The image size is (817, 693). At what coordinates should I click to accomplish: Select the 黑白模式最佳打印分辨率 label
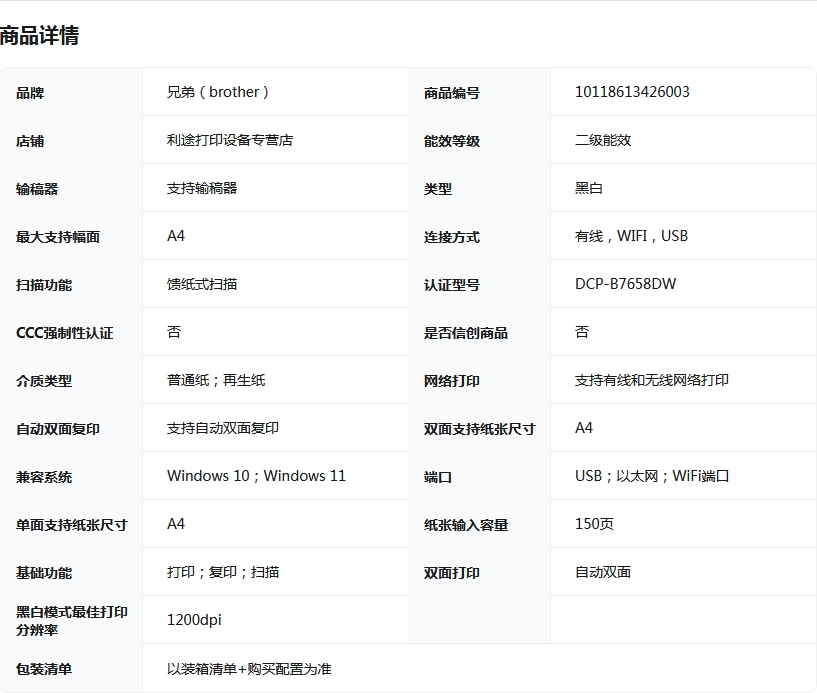pos(72,621)
